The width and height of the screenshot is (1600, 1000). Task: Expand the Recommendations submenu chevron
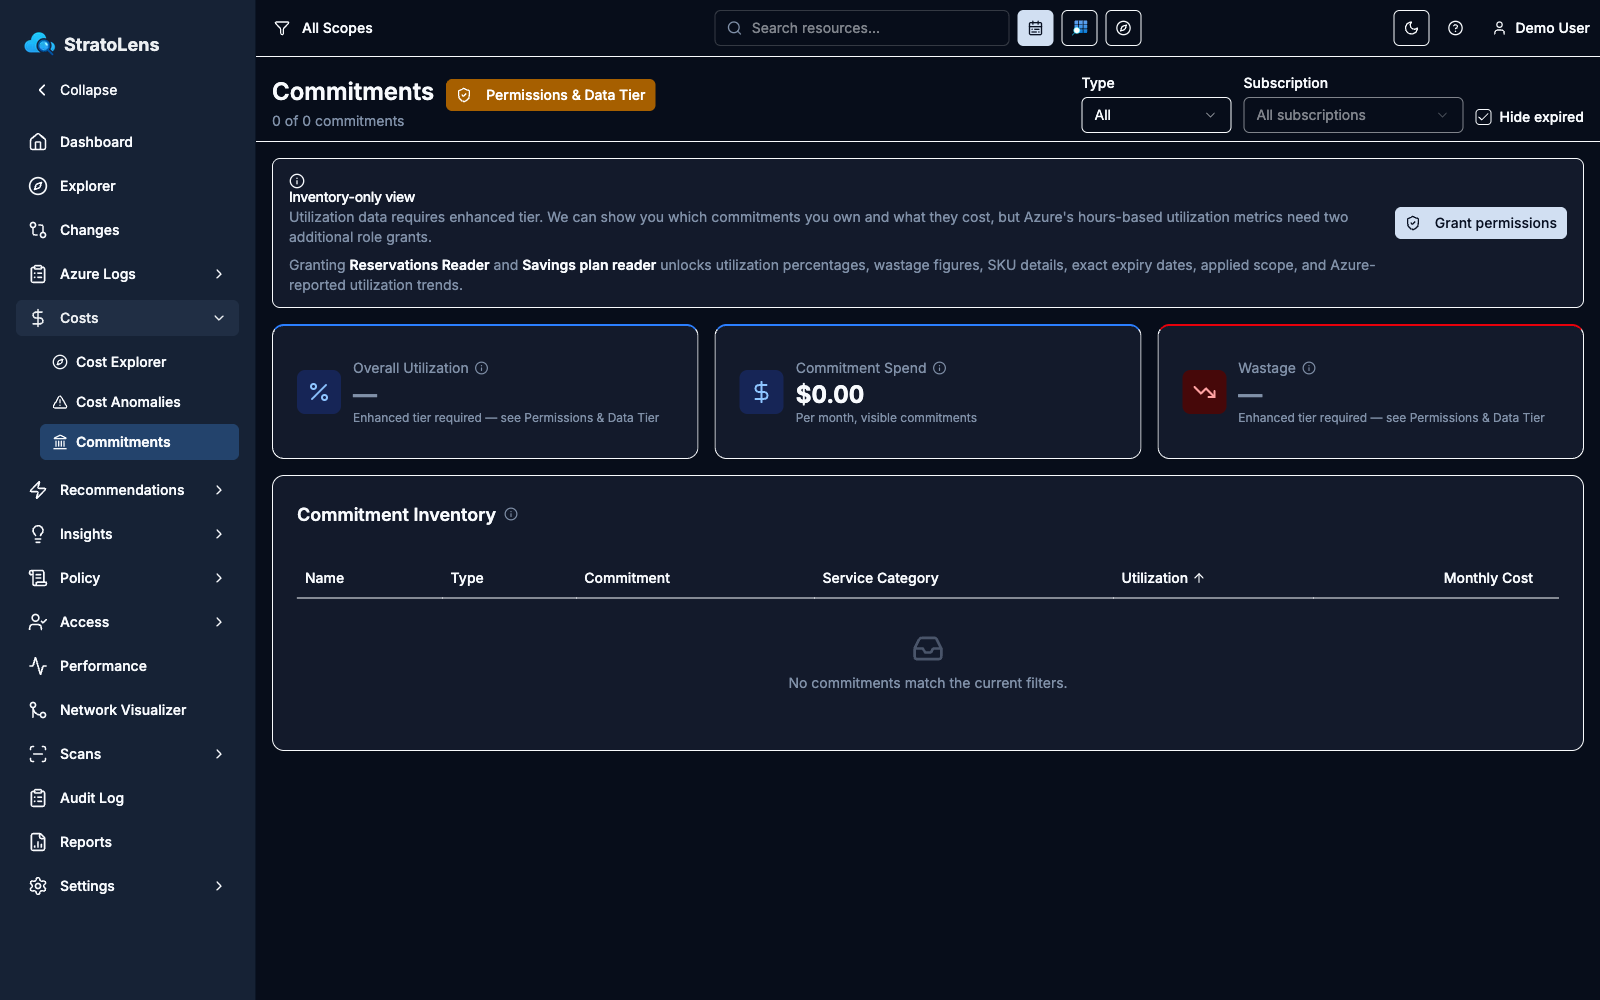219,490
